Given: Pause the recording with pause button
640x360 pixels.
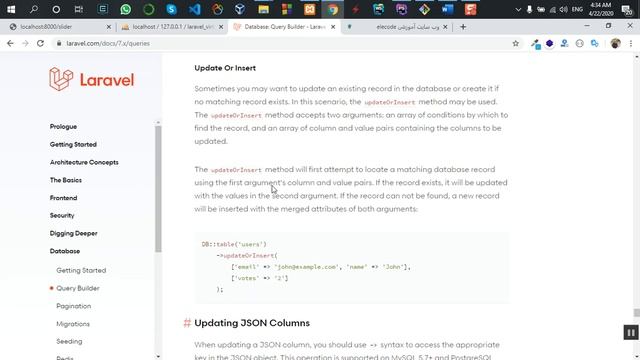Looking at the screenshot, I should point(631,333).
